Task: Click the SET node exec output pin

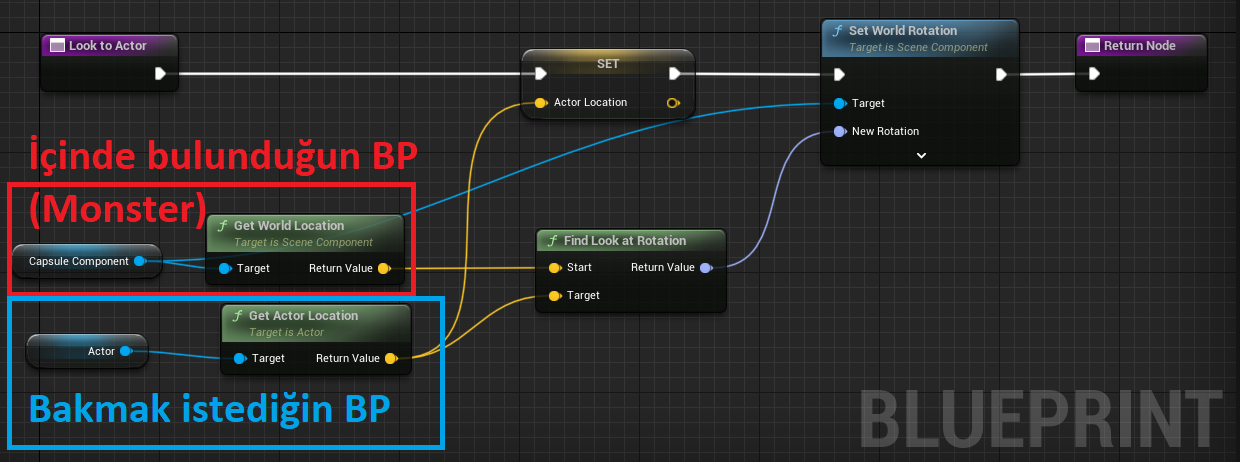Action: [675, 73]
